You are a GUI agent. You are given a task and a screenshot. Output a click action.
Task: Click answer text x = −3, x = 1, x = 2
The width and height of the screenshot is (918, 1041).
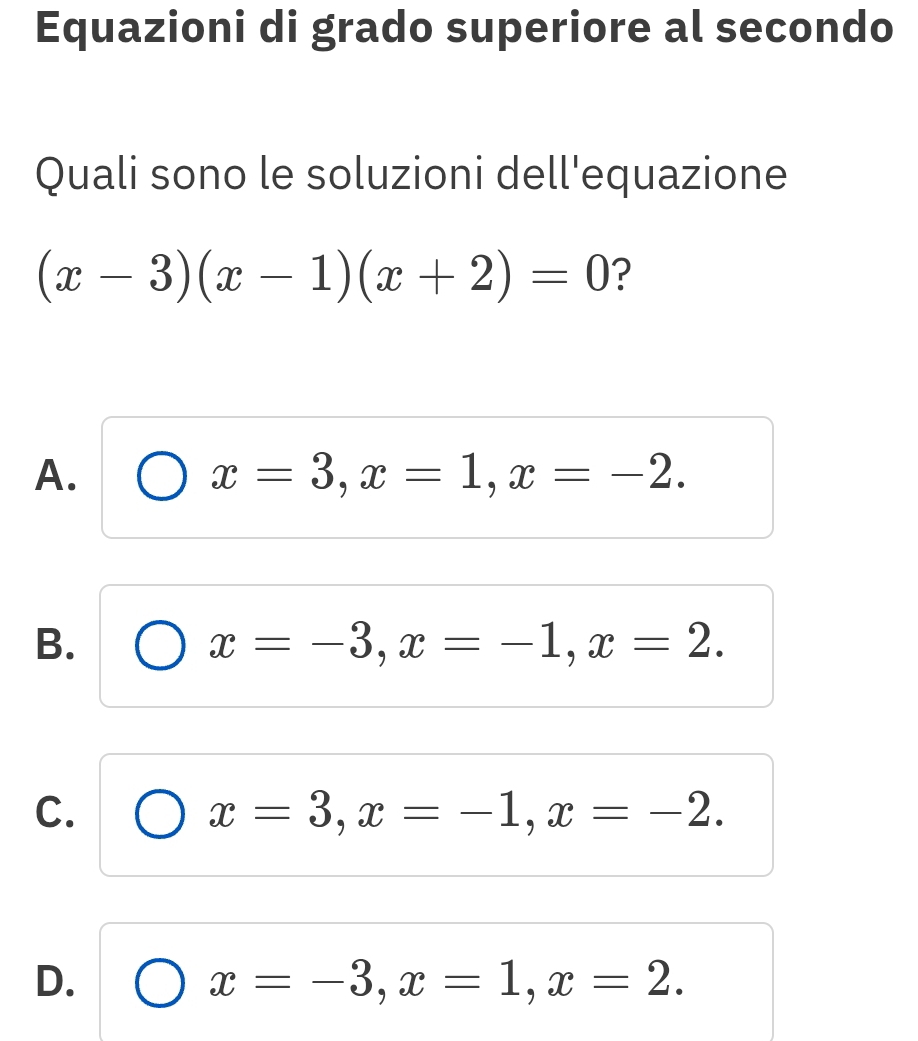pyautogui.click(x=446, y=983)
